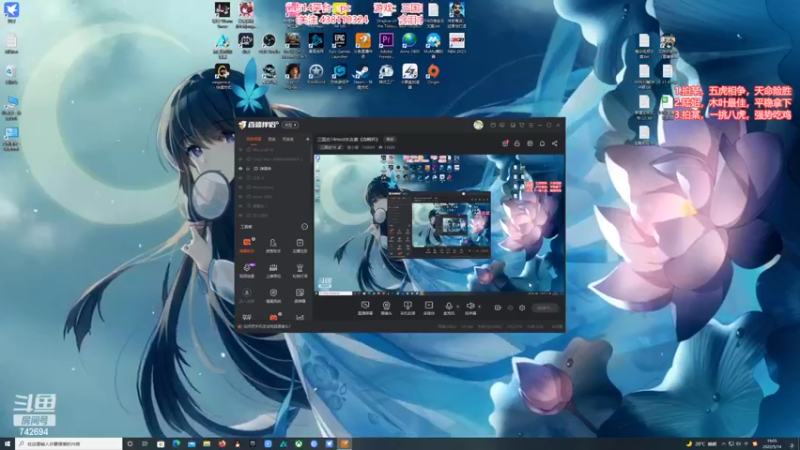This screenshot has width=800, height=450.
Task: Toggle visibility of the Warcraft III source
Action: (241, 150)
